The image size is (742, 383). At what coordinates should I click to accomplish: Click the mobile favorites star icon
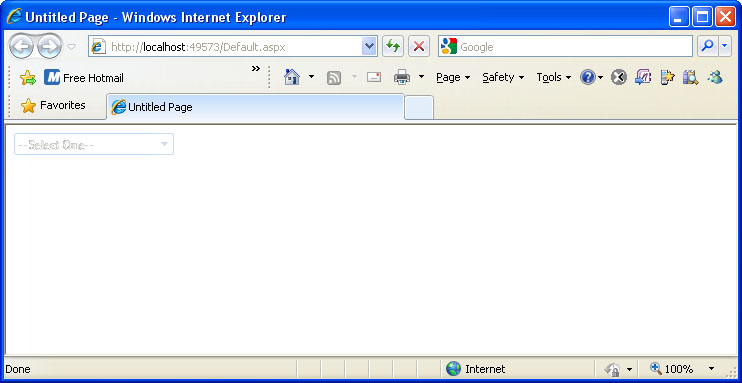(667, 77)
